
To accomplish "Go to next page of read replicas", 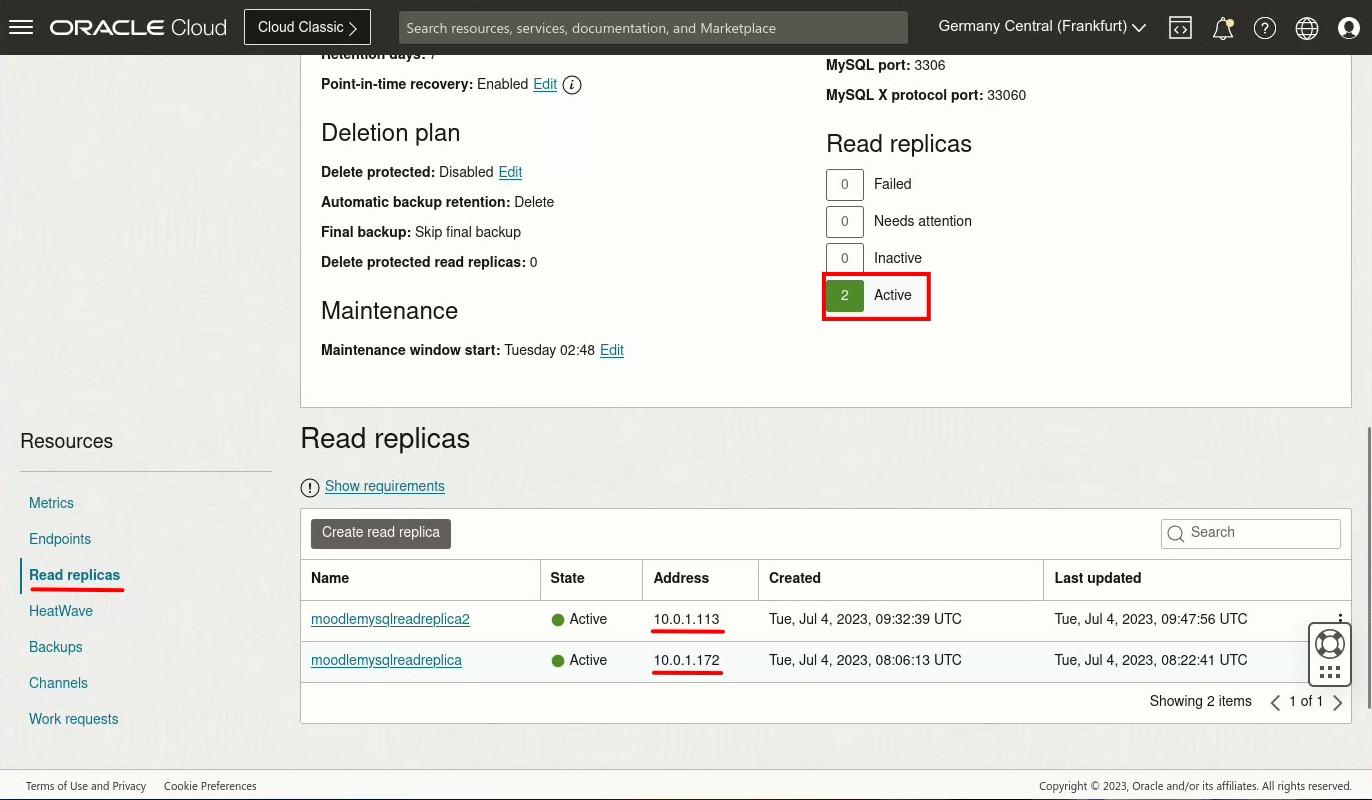I will (1337, 702).
